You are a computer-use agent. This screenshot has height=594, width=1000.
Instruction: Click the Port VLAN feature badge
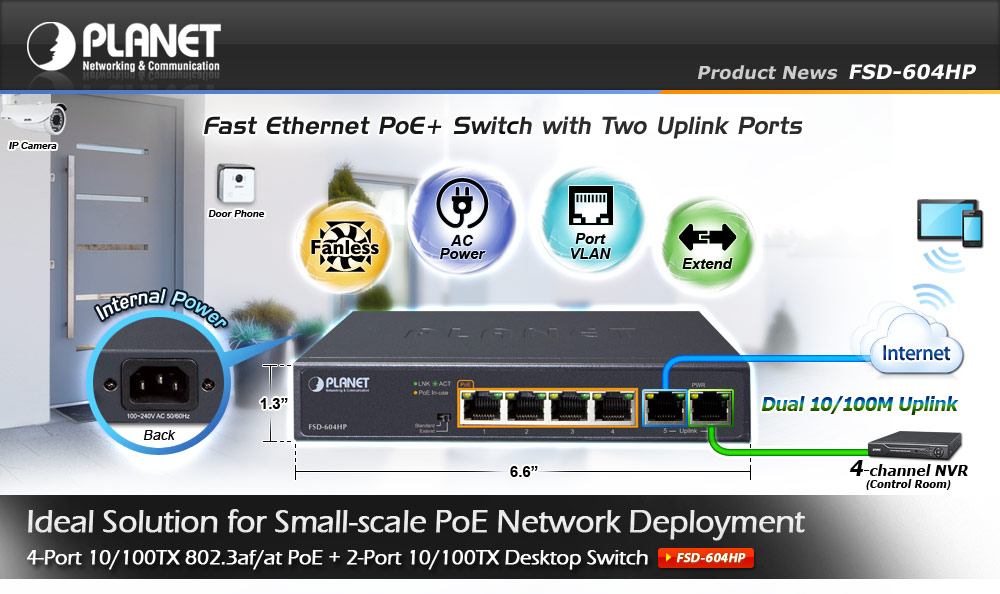pos(591,221)
